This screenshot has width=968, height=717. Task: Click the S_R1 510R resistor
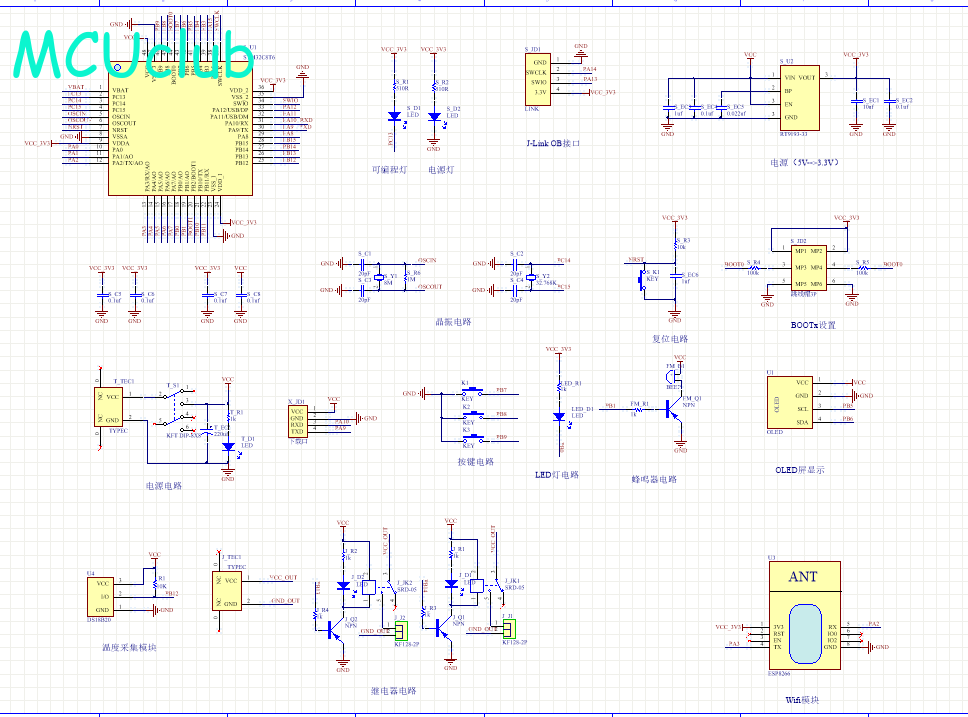tap(395, 86)
